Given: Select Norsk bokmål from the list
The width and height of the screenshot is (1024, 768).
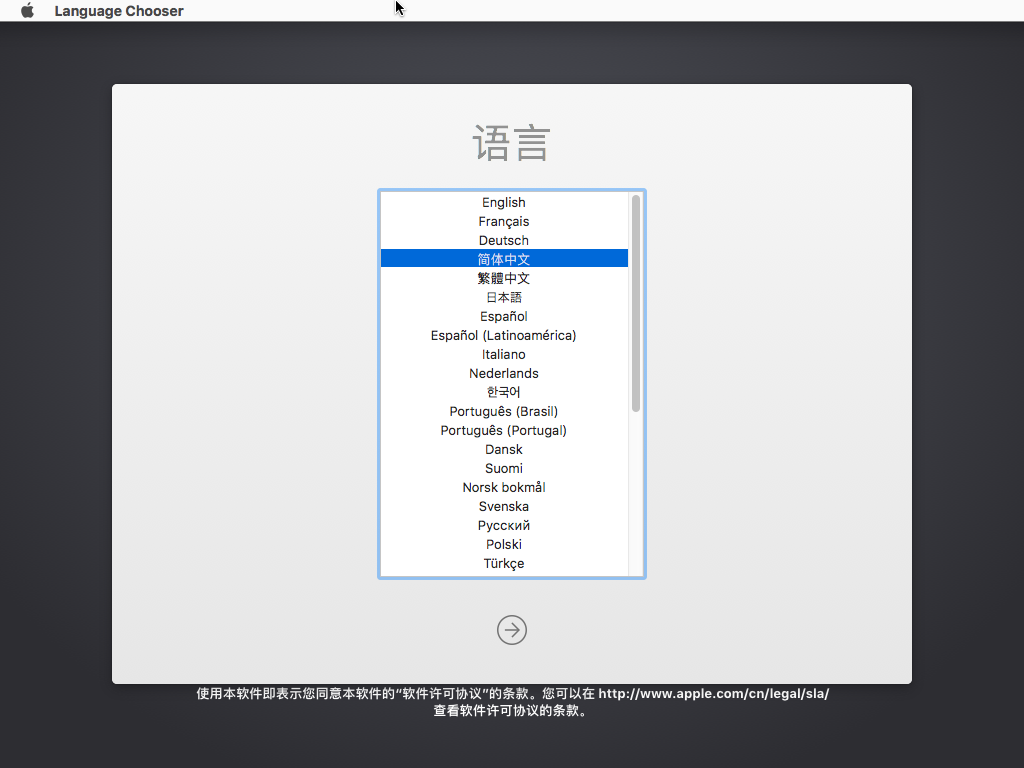Looking at the screenshot, I should coord(503,488).
